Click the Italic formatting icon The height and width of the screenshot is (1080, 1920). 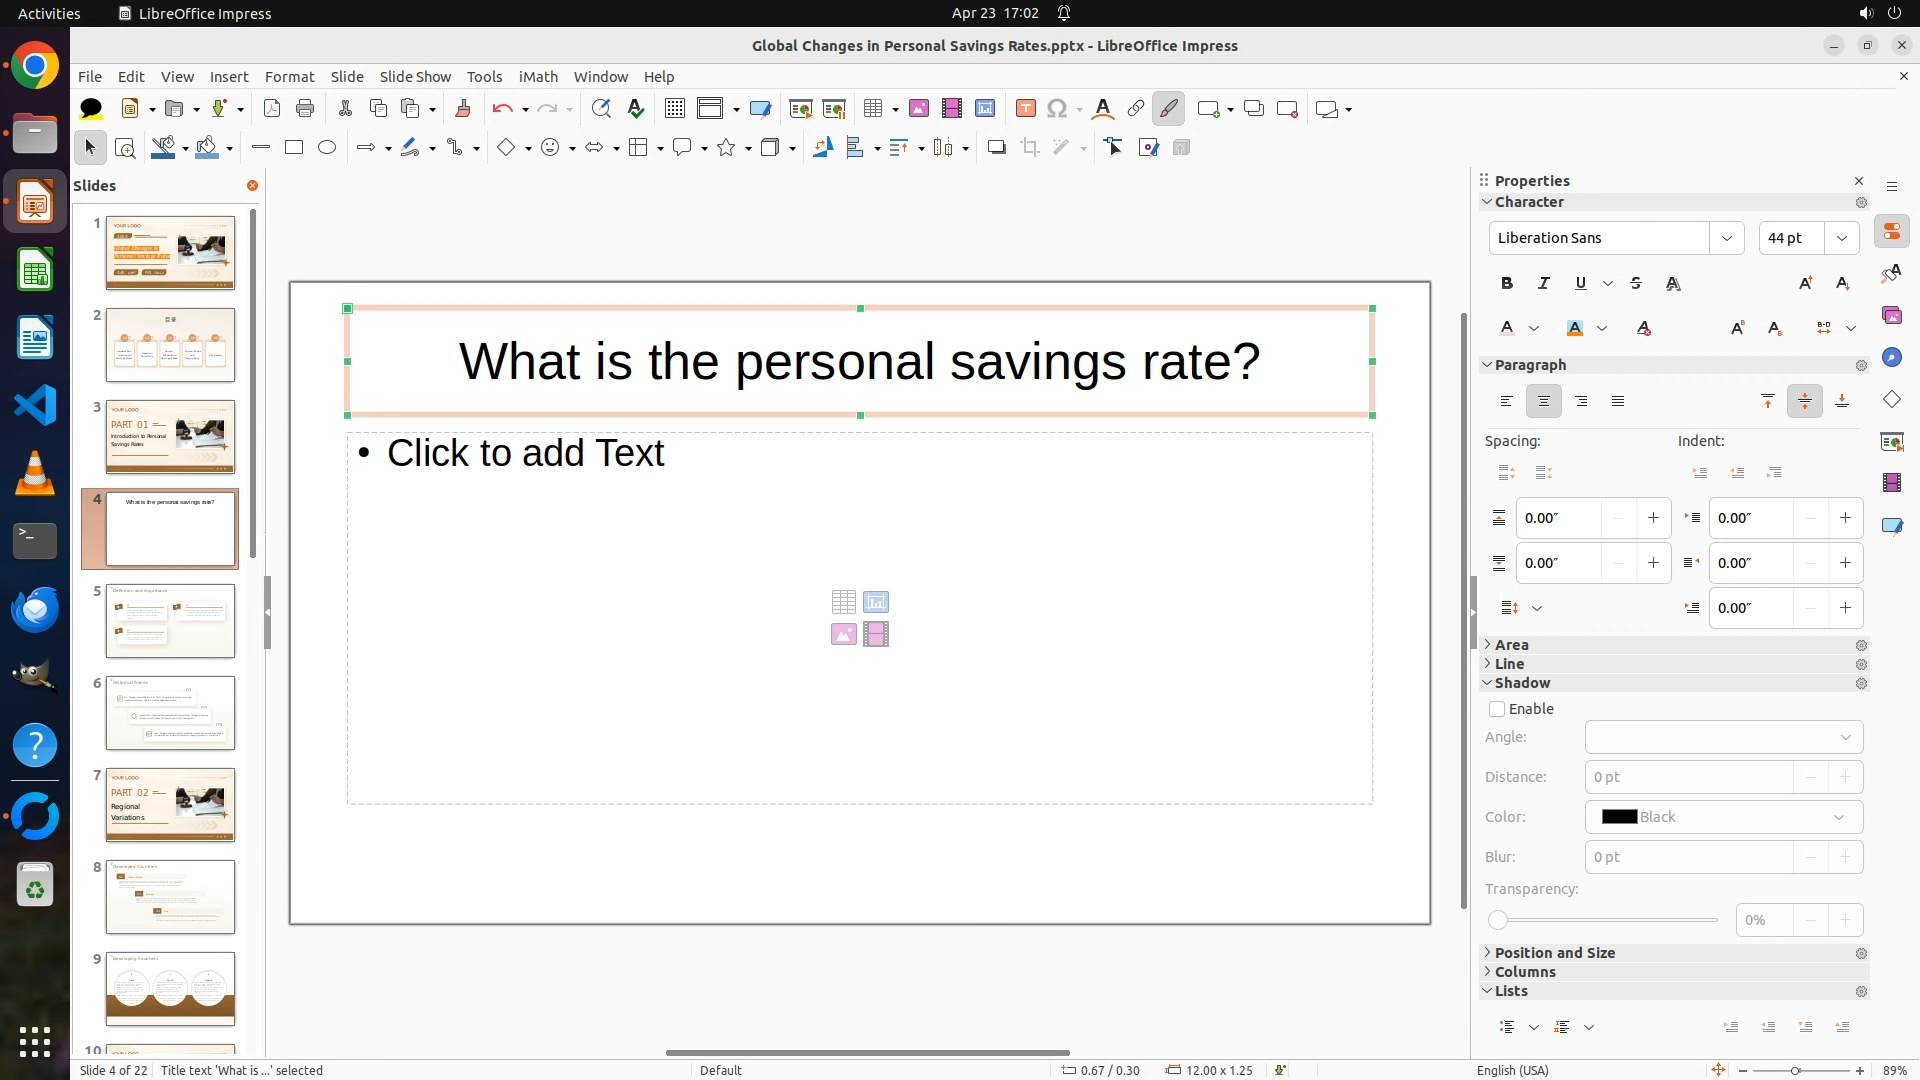point(1543,284)
